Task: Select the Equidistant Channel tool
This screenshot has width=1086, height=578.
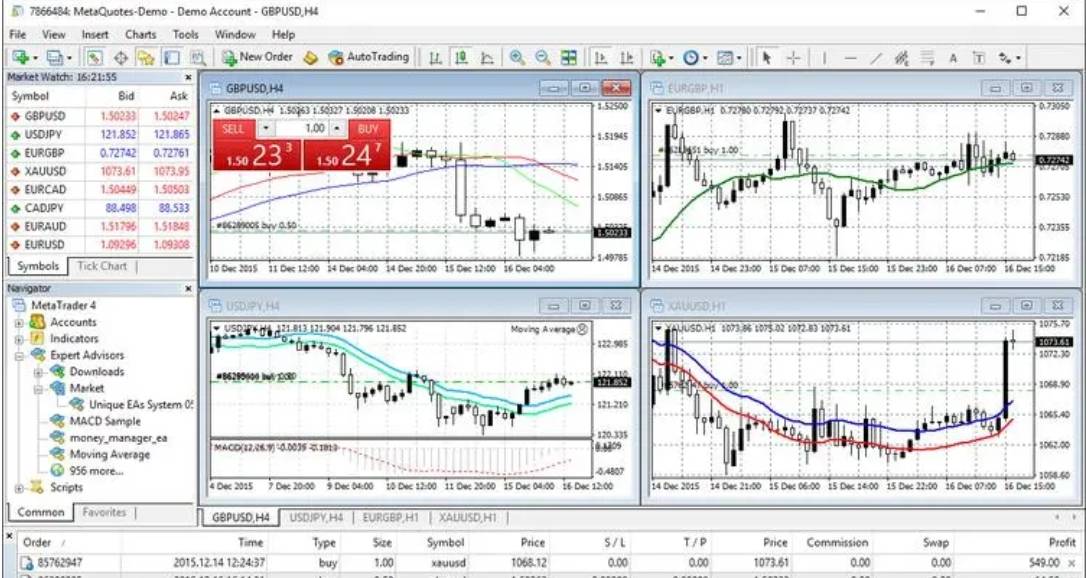Action: [902, 57]
